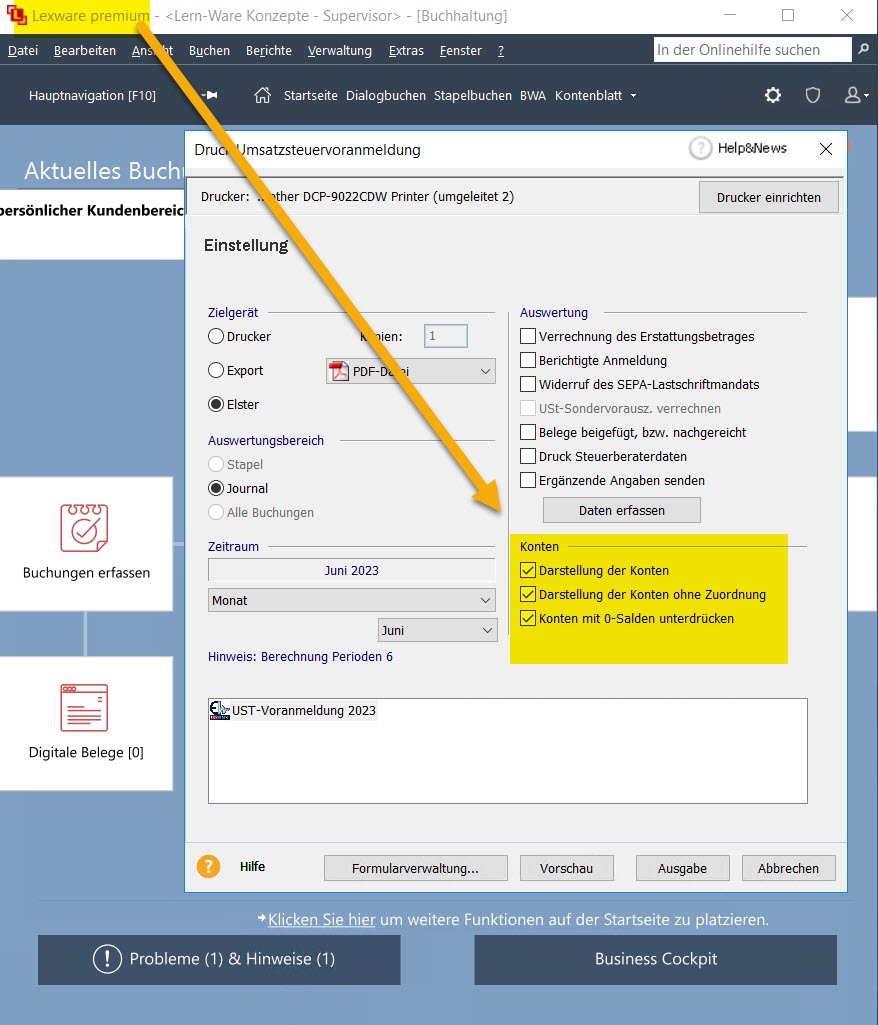
Task: Click the shield security icon
Action: click(x=813, y=95)
